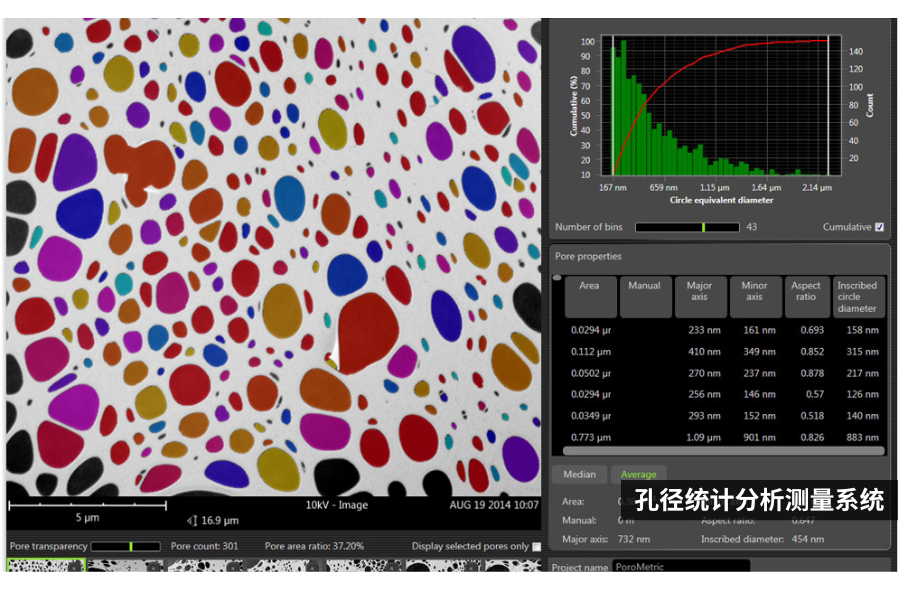Toggle the Cumulative checkbox
The height and width of the screenshot is (591, 898).
click(879, 227)
